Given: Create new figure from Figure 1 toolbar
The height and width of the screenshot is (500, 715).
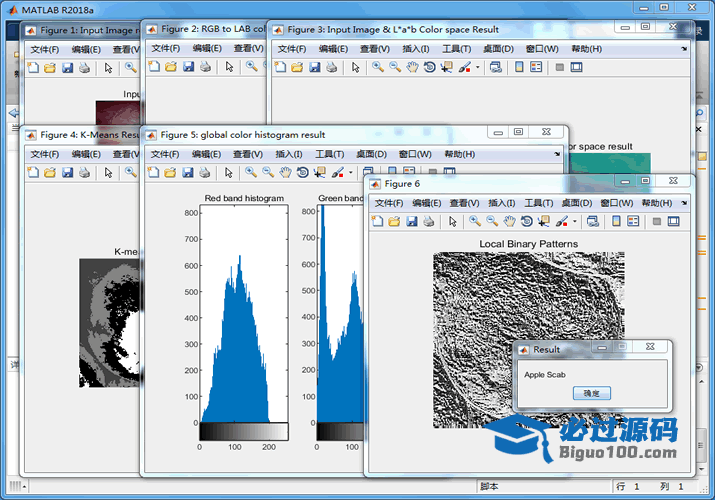Looking at the screenshot, I should click(32, 67).
